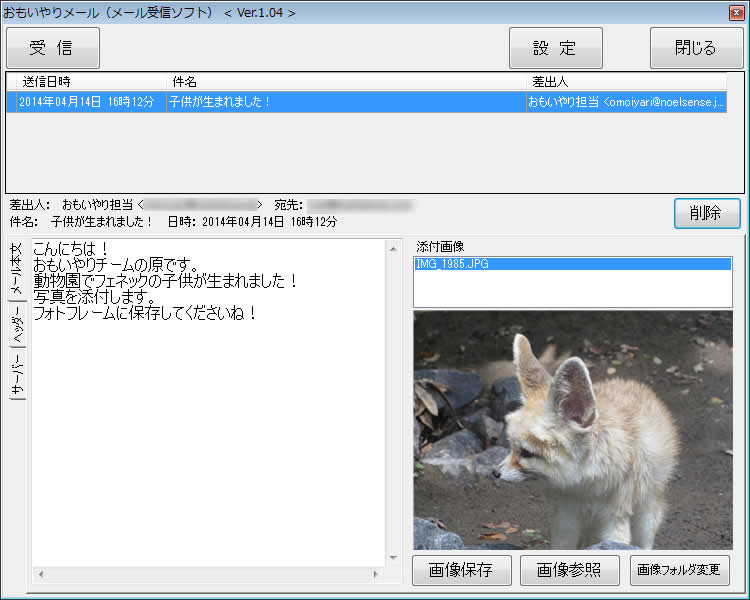Click the 受信 (receive mail) button
Image resolution: width=750 pixels, height=600 pixels.
pos(52,48)
